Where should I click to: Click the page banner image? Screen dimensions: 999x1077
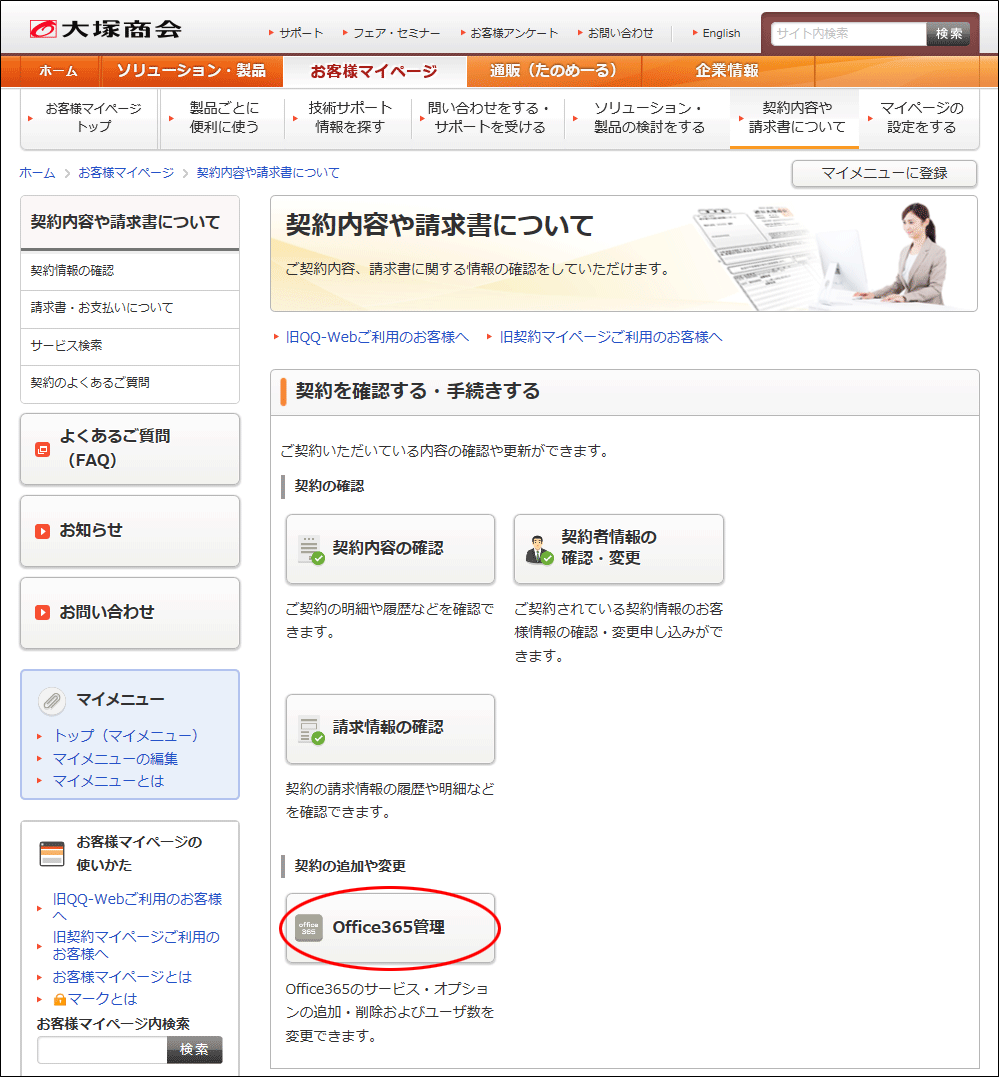[624, 253]
